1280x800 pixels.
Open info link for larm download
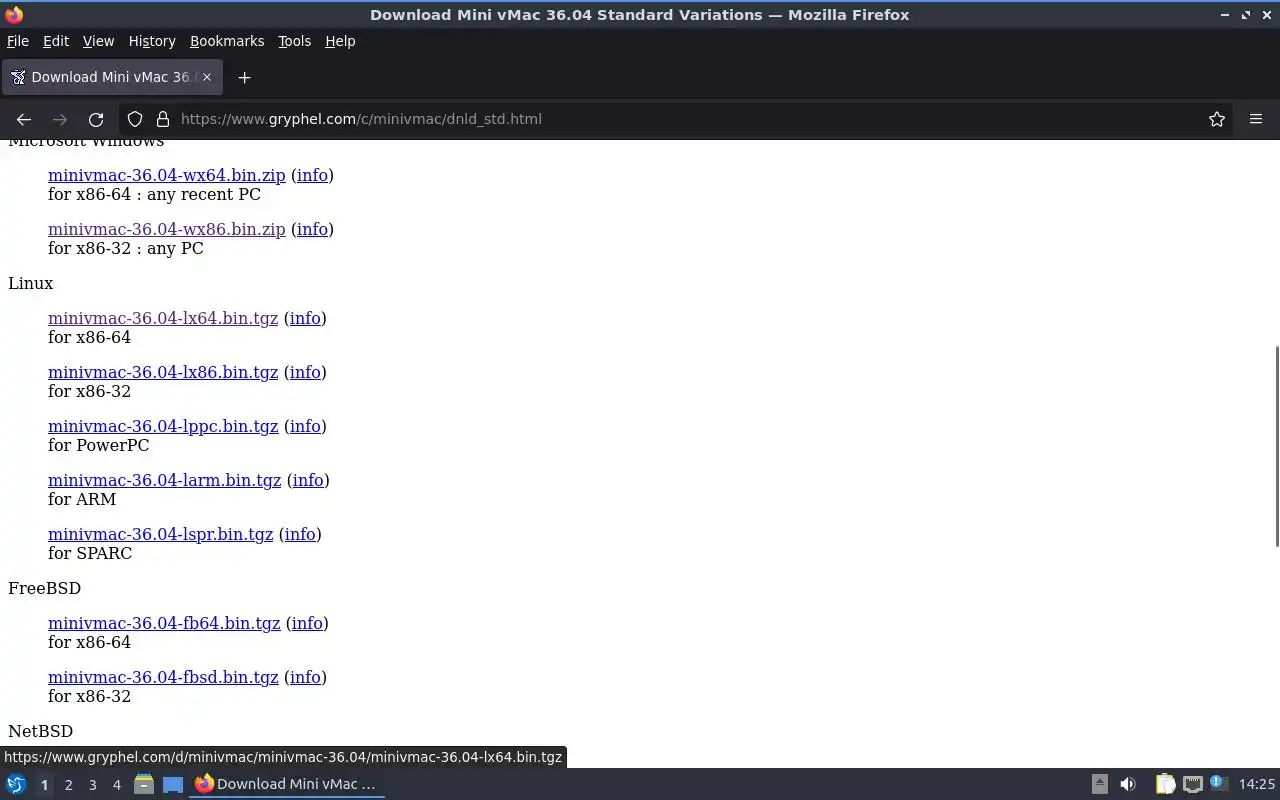click(x=308, y=480)
